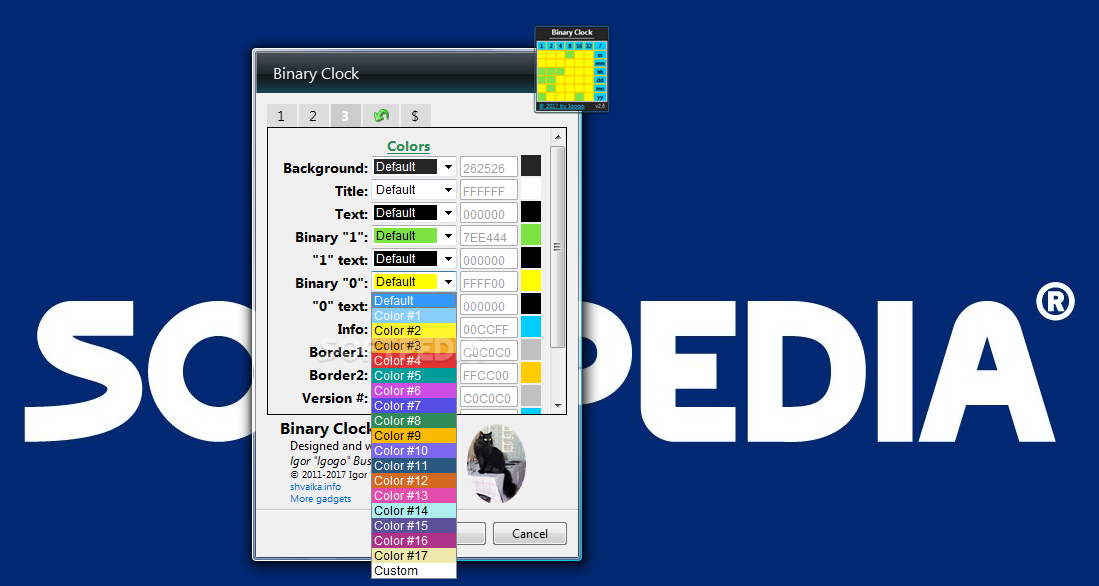The image size is (1099, 586).
Task: Choose Color #10 violet option
Action: [414, 451]
